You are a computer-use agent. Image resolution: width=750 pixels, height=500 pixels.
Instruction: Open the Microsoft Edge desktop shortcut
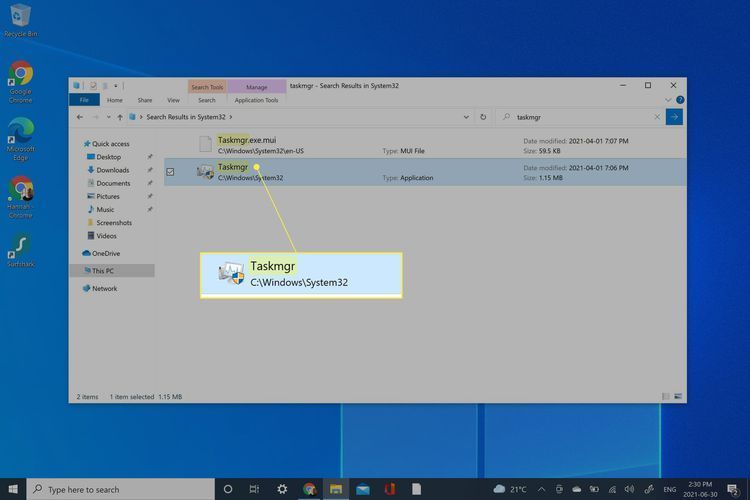(x=20, y=131)
